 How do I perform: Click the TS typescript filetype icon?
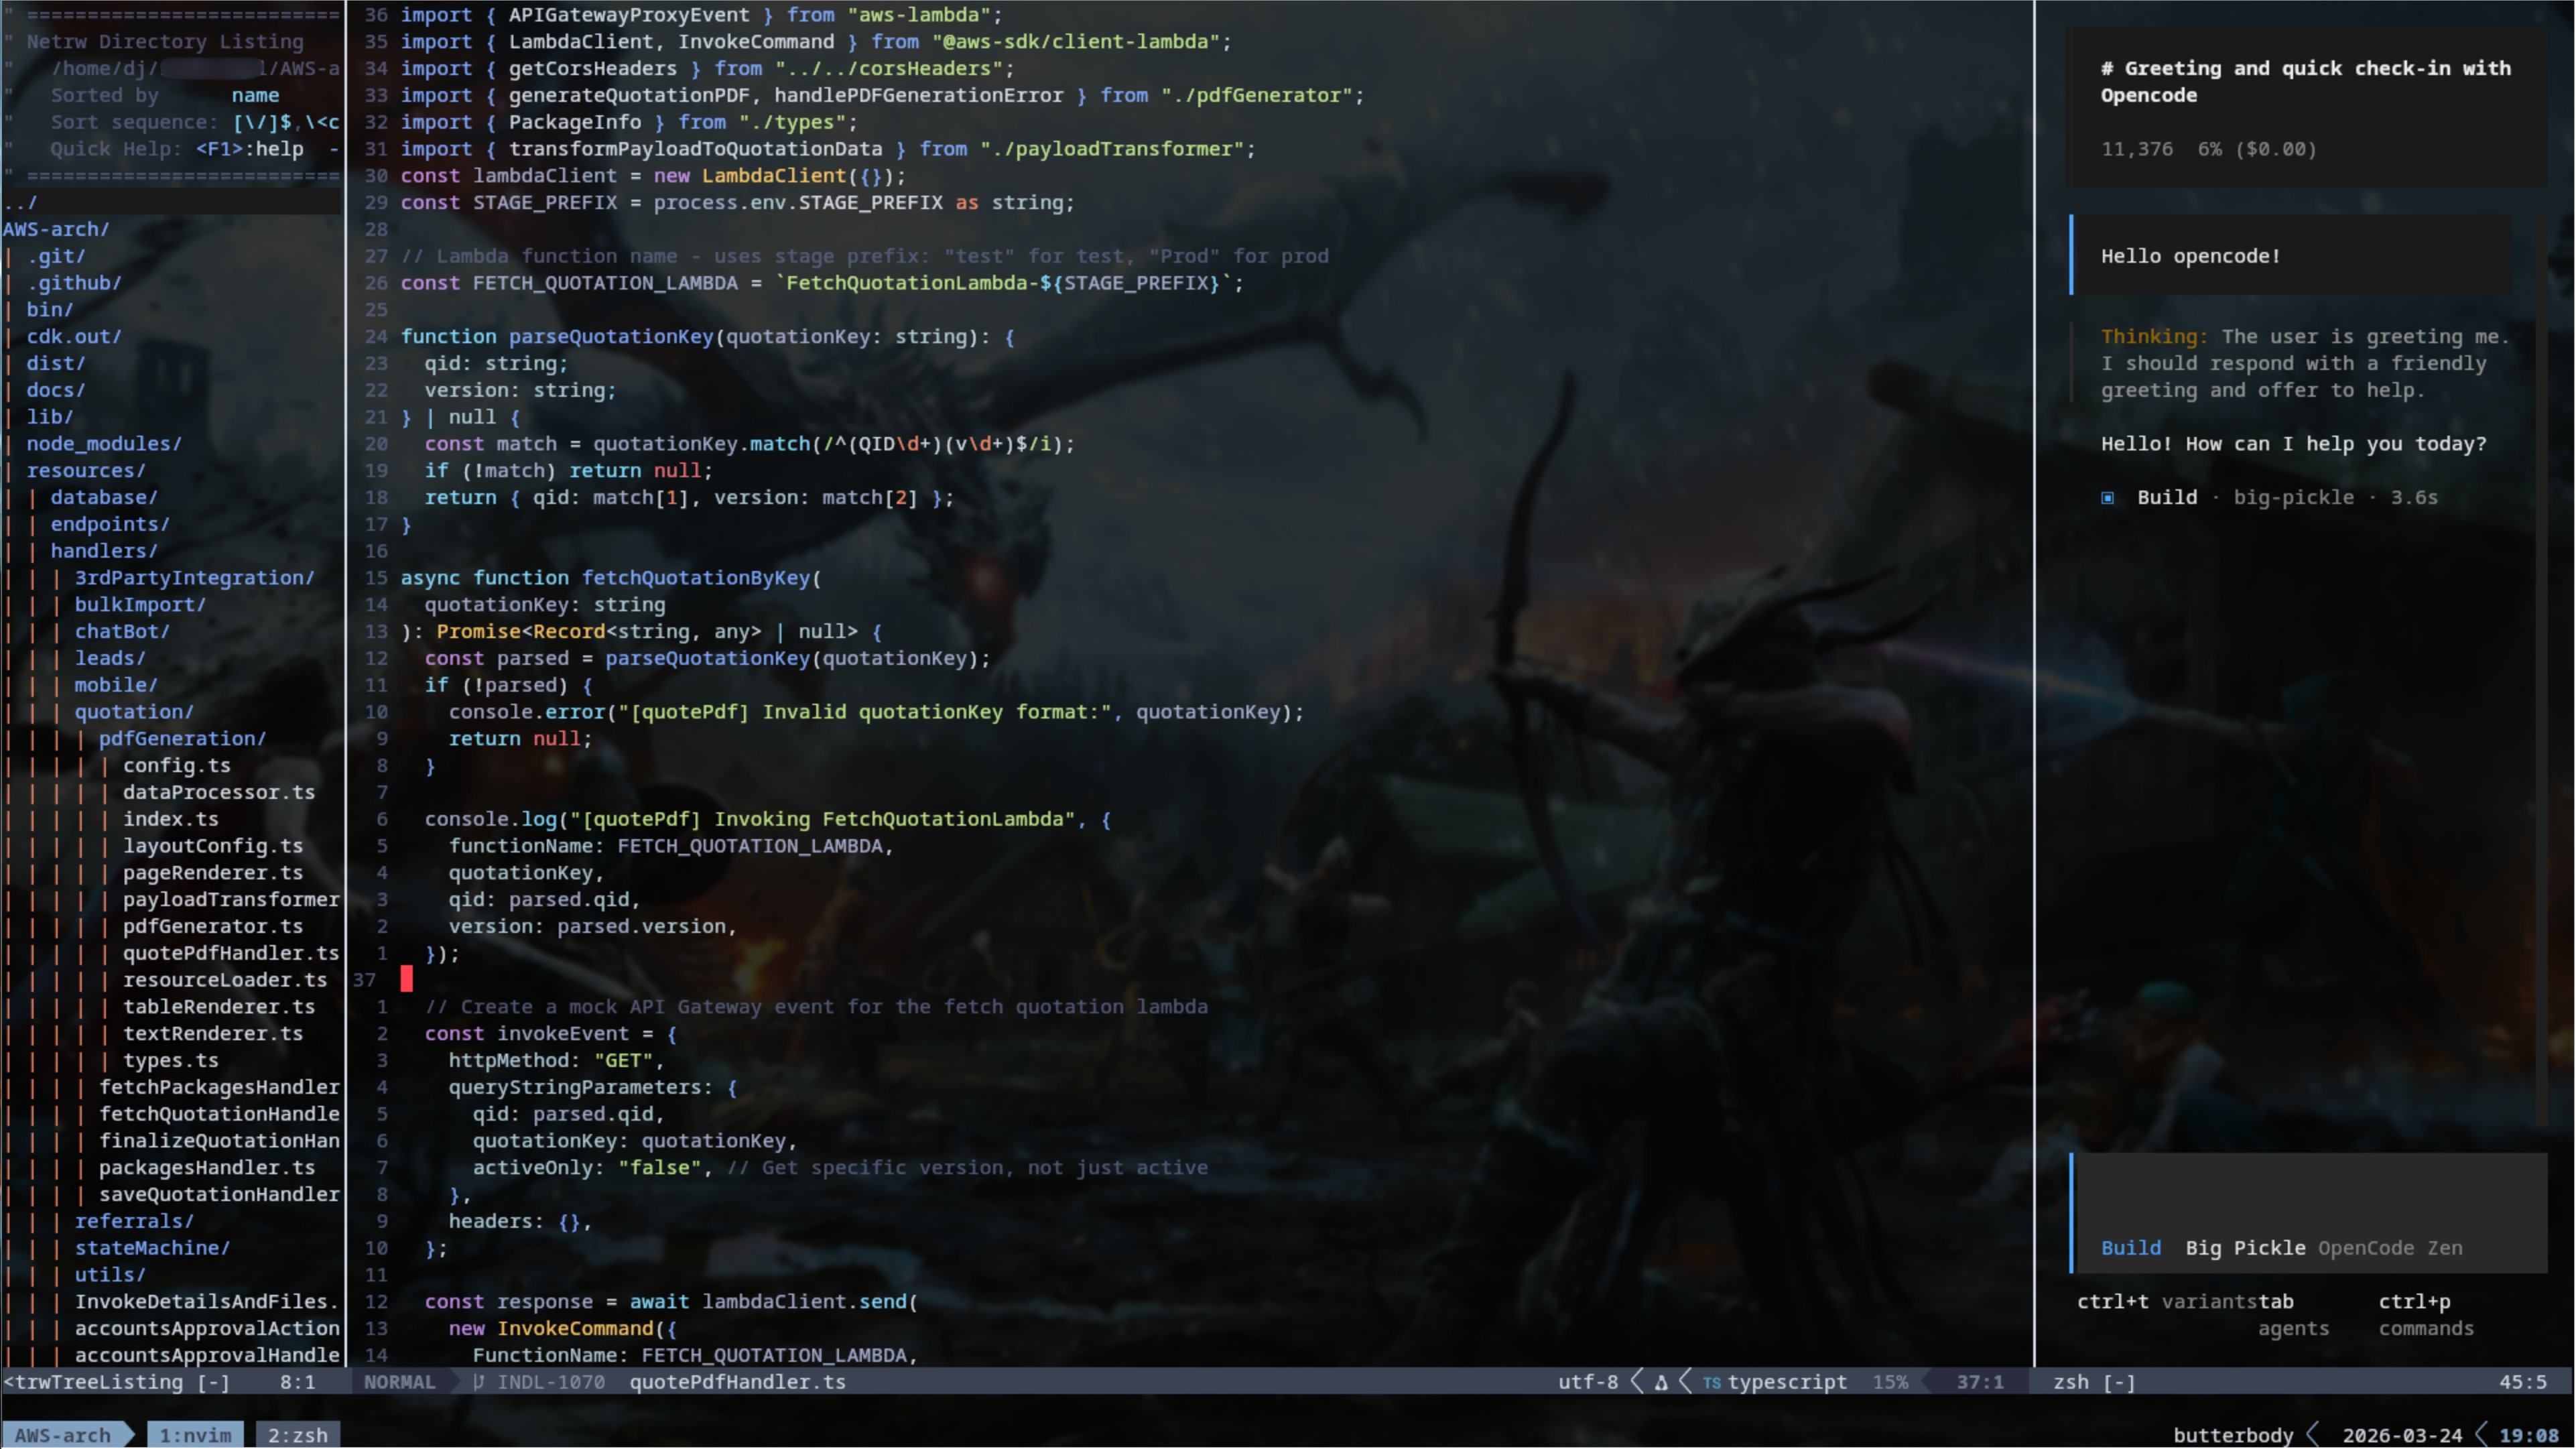pyautogui.click(x=1712, y=1383)
